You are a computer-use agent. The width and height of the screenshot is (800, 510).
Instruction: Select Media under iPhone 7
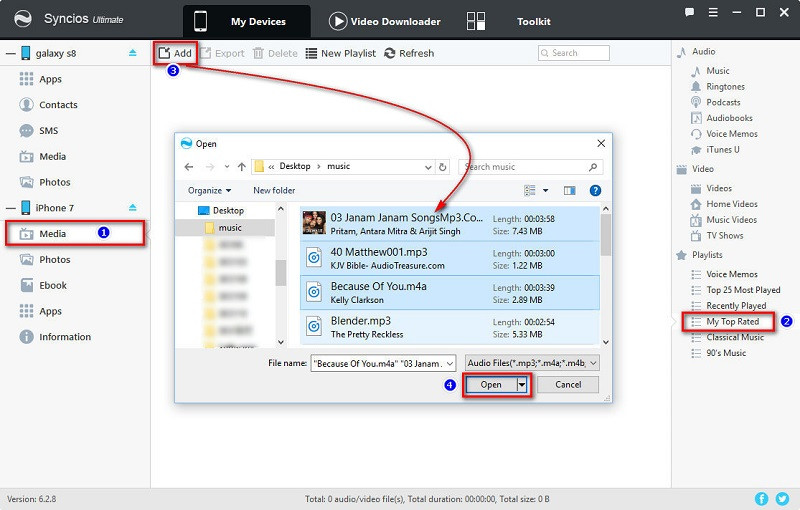tap(75, 234)
